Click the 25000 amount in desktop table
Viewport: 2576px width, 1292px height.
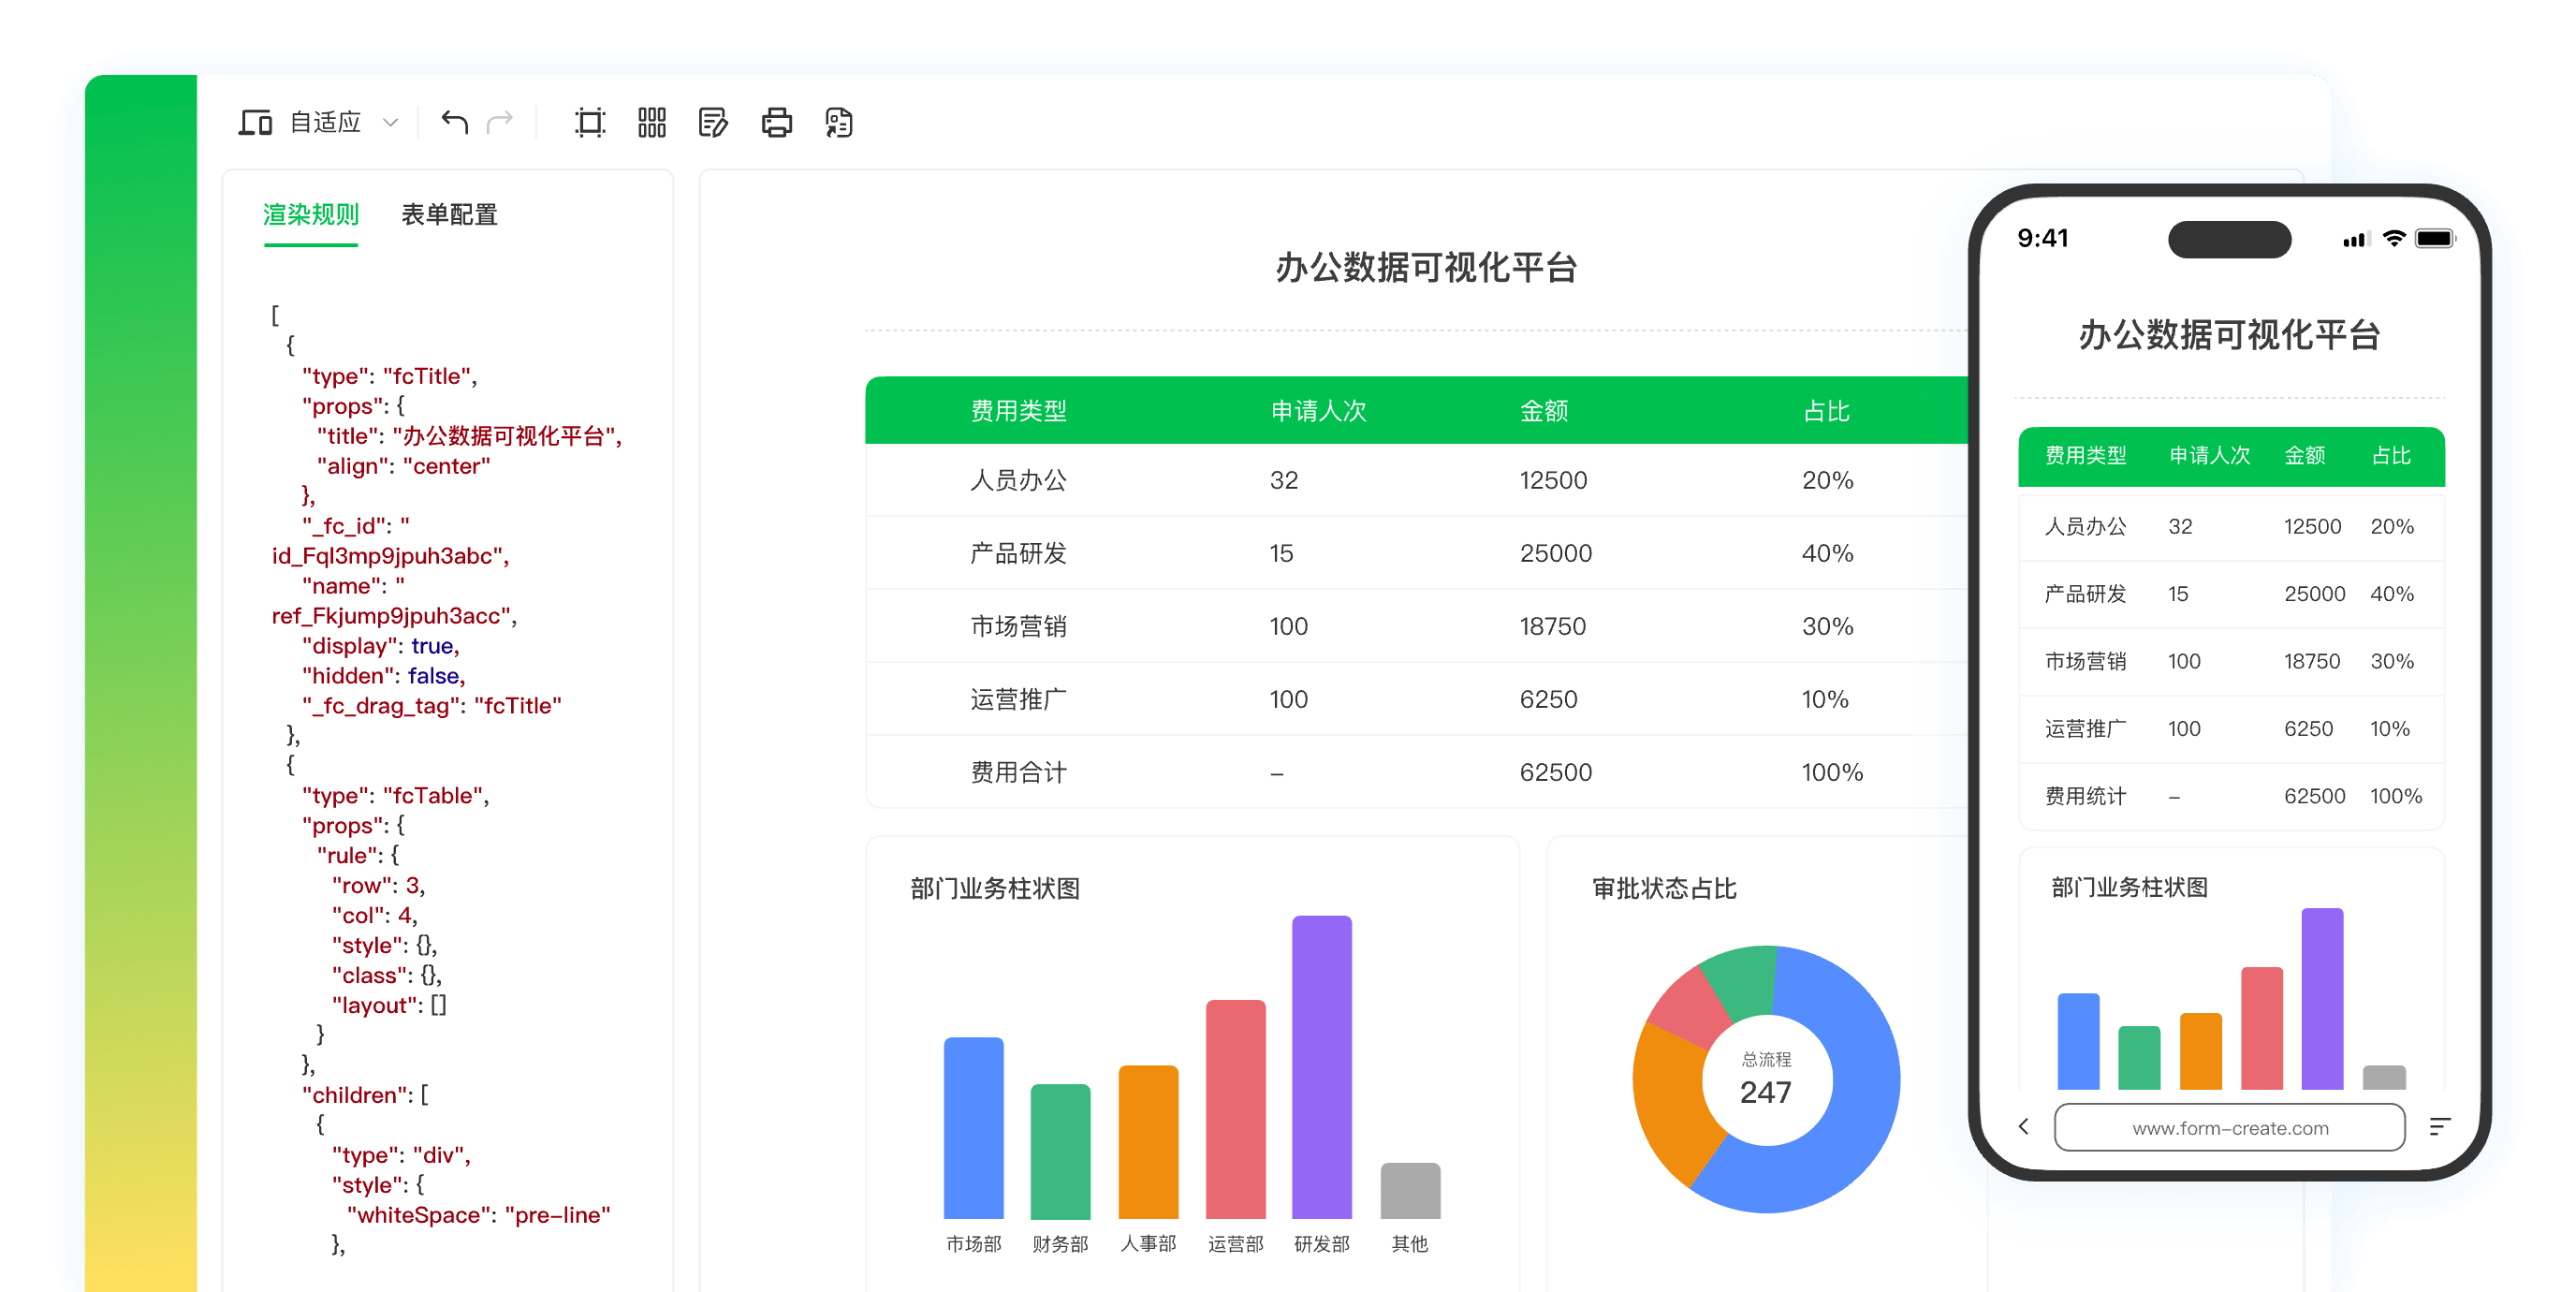(1555, 553)
